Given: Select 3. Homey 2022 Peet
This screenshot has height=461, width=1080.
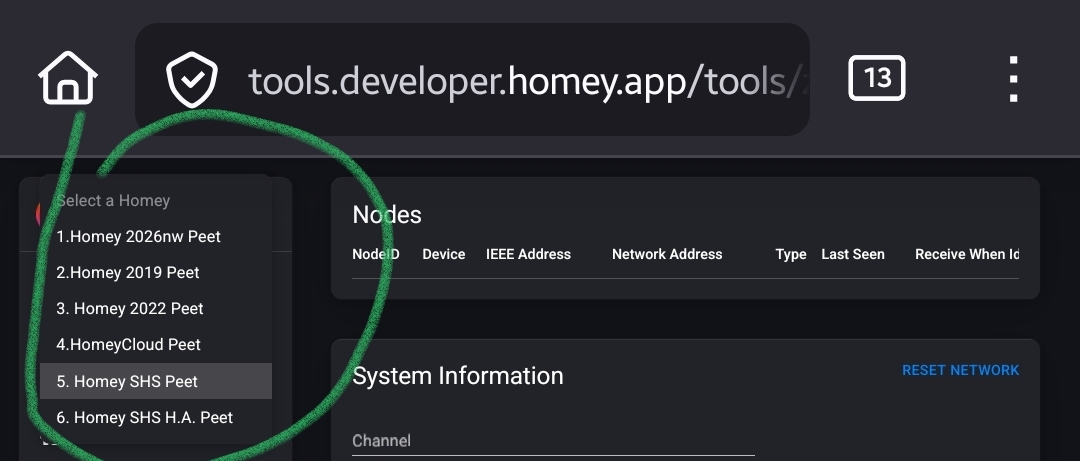Looking at the screenshot, I should click(x=156, y=308).
